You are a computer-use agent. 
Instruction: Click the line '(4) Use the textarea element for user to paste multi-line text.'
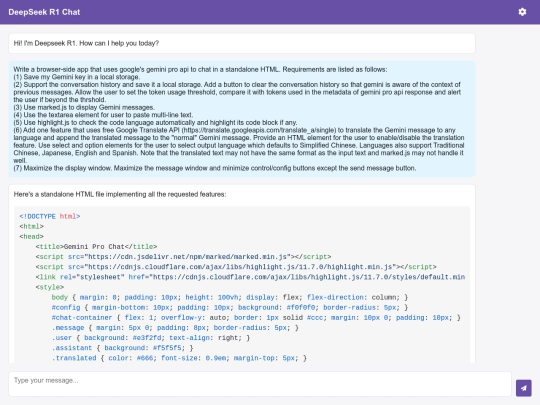103,115
